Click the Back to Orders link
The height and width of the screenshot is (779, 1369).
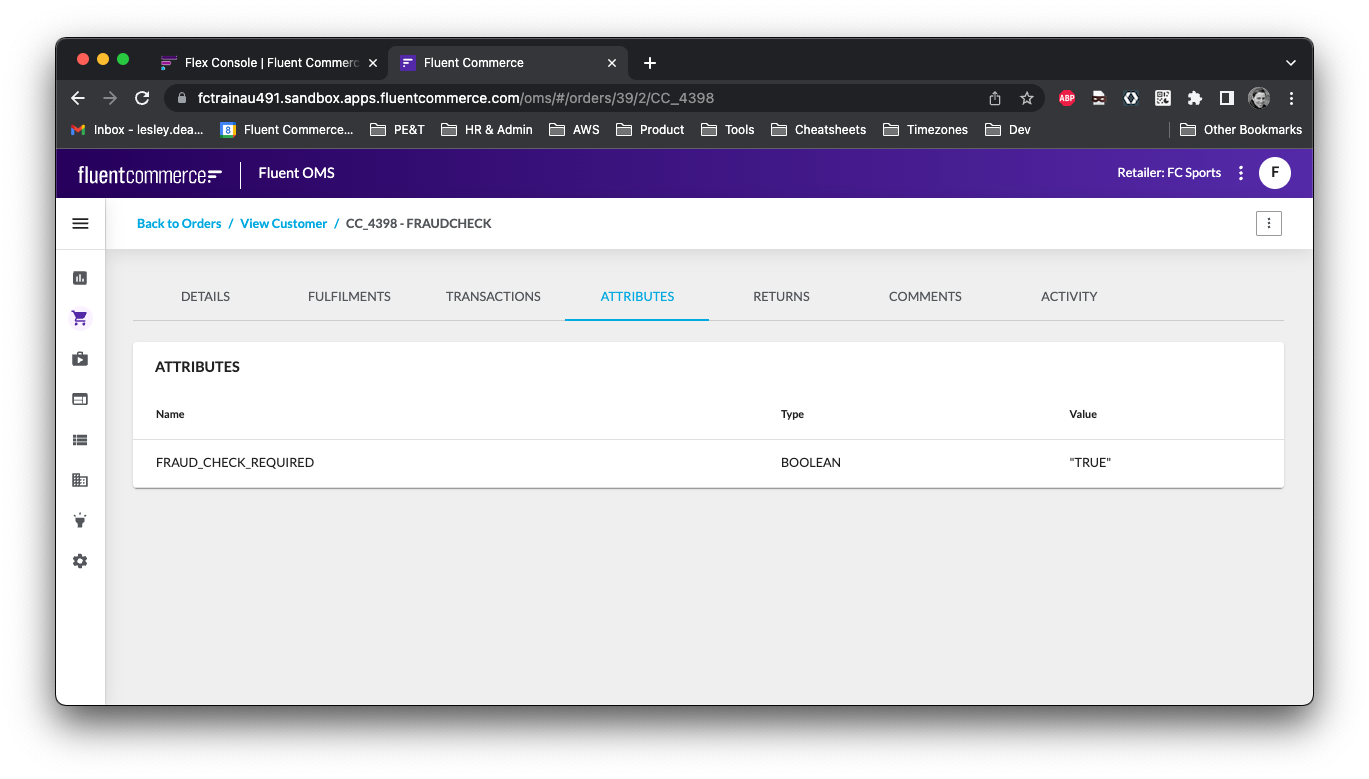coord(179,224)
